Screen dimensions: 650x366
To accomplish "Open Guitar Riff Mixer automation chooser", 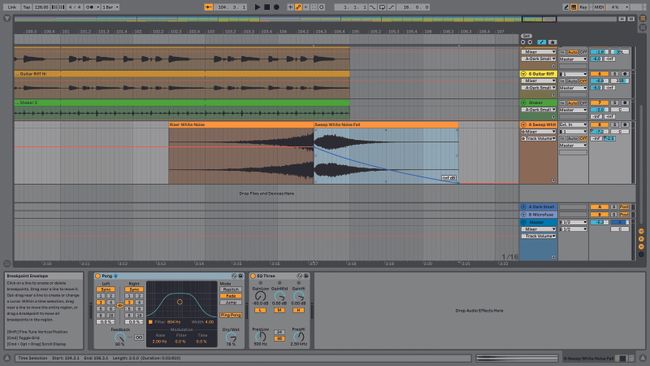I will click(x=538, y=81).
